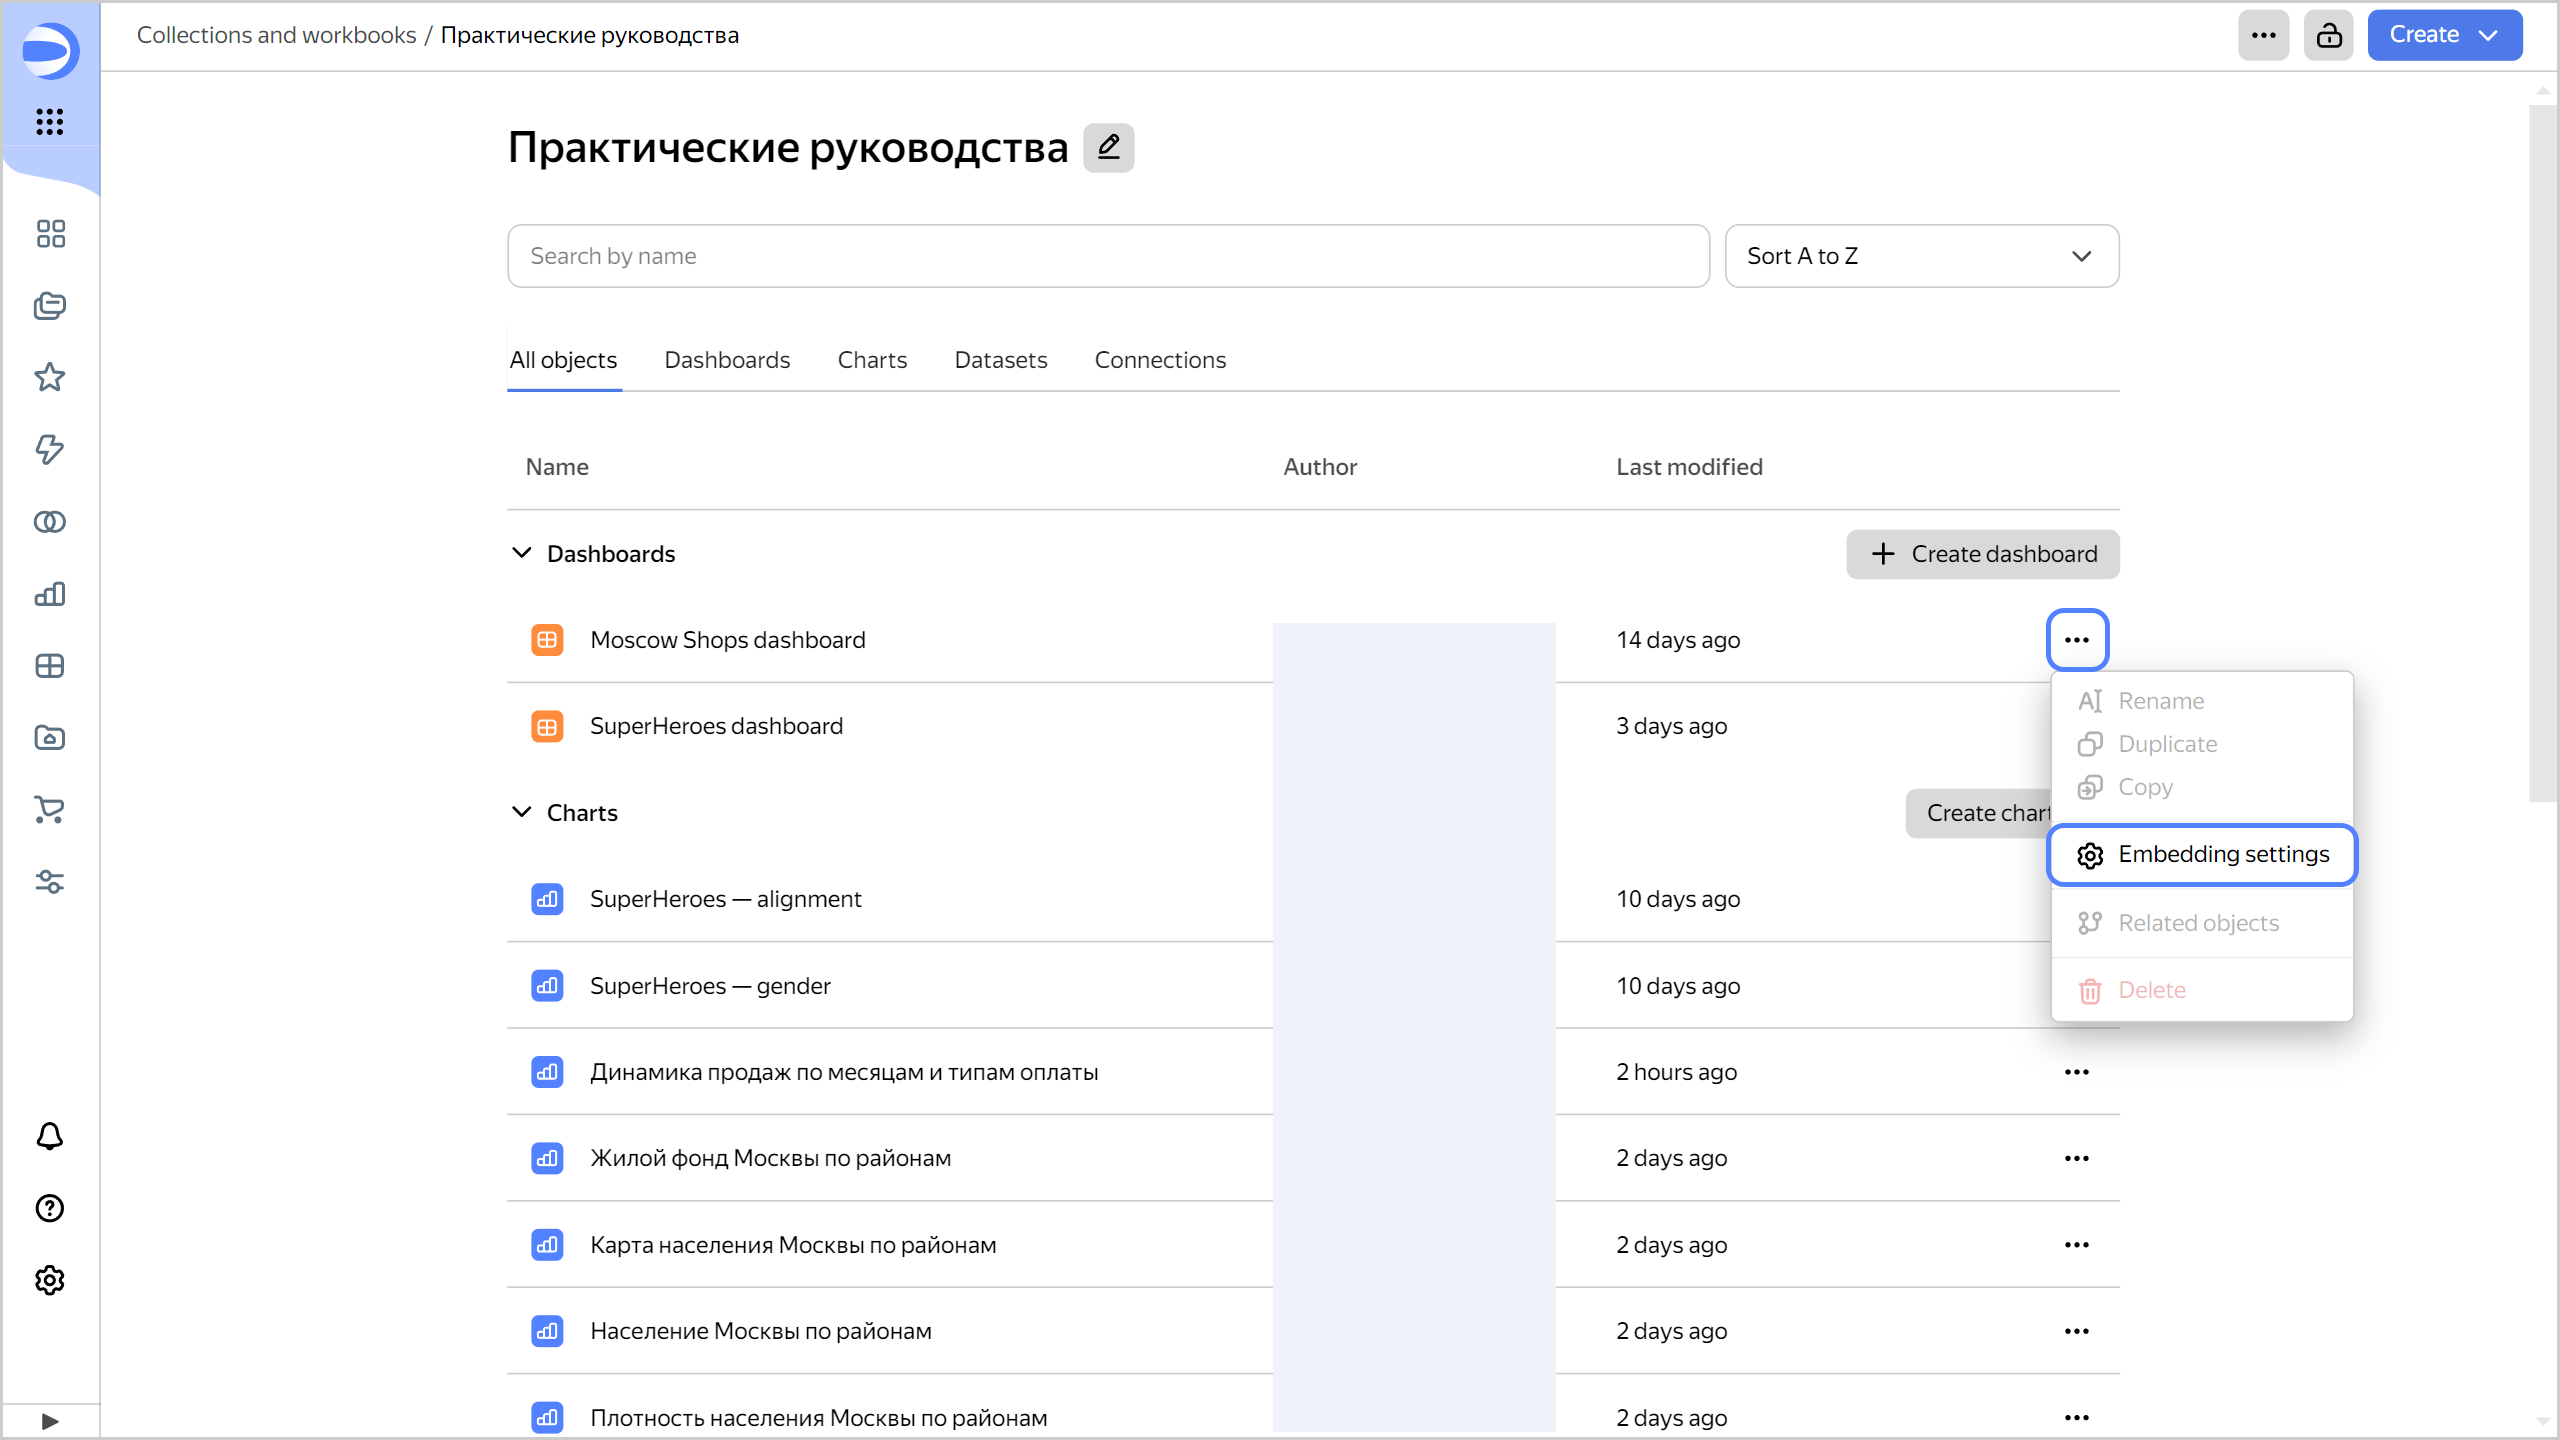Click the Search by name field
This screenshot has height=1440, width=2560.
[1108, 256]
